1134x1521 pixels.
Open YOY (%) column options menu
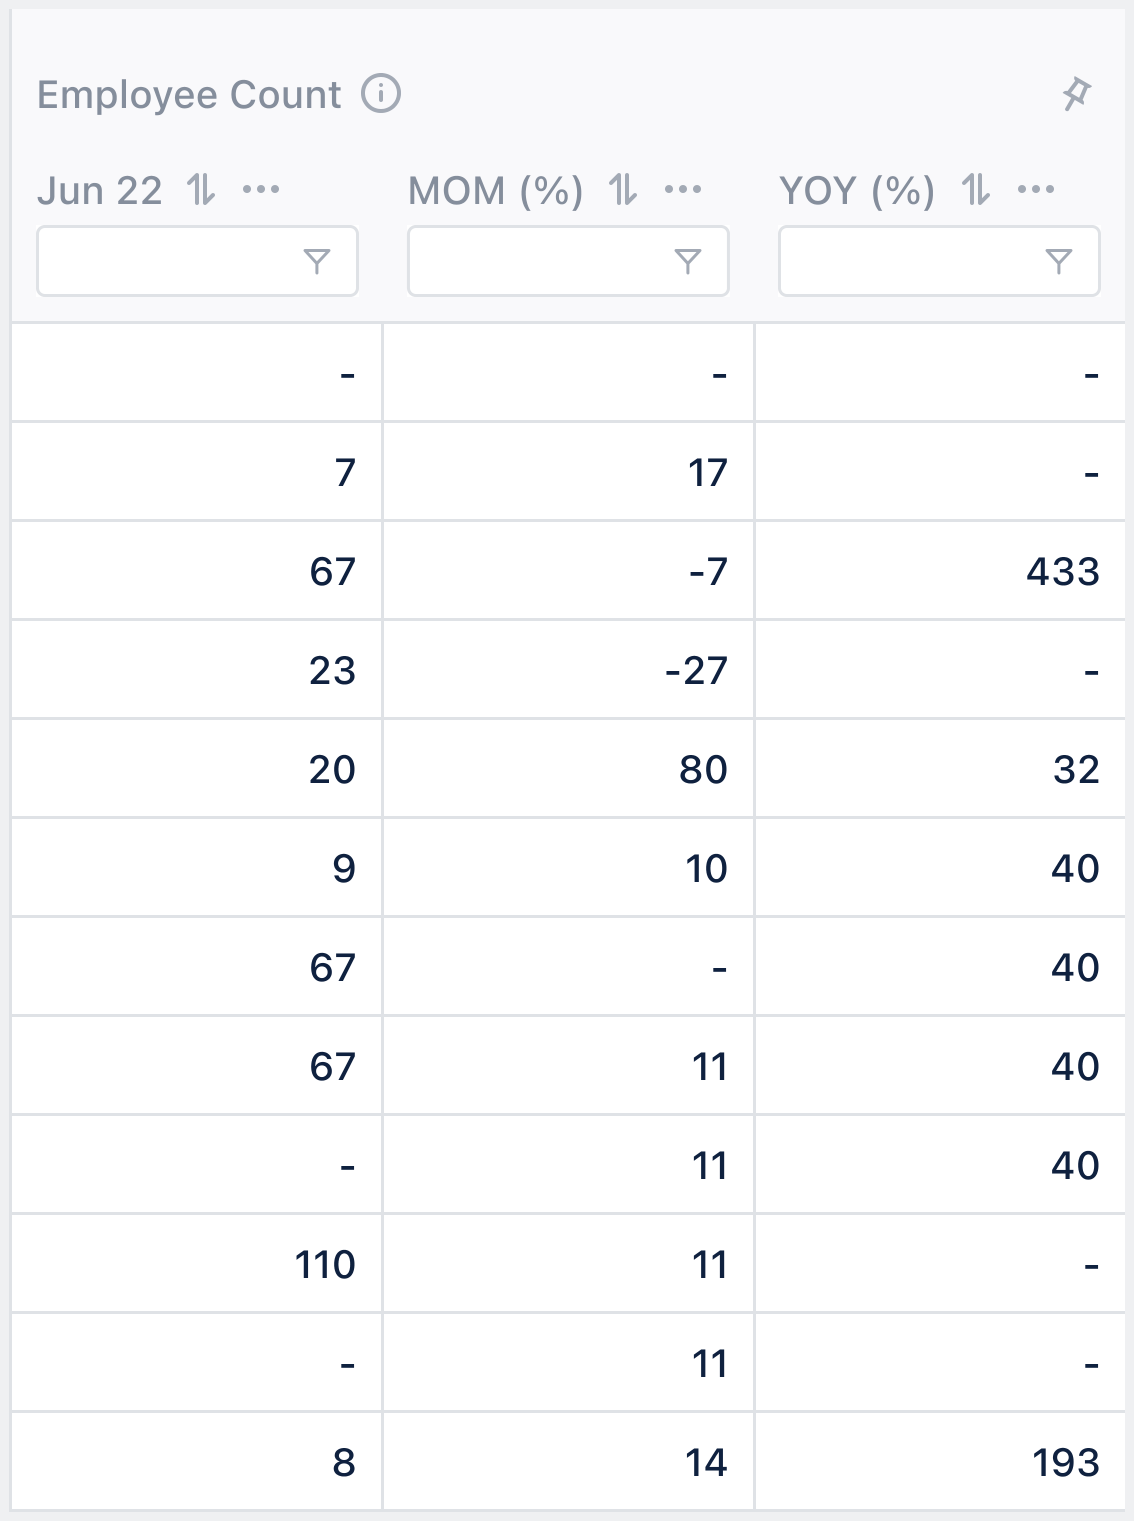click(1036, 190)
